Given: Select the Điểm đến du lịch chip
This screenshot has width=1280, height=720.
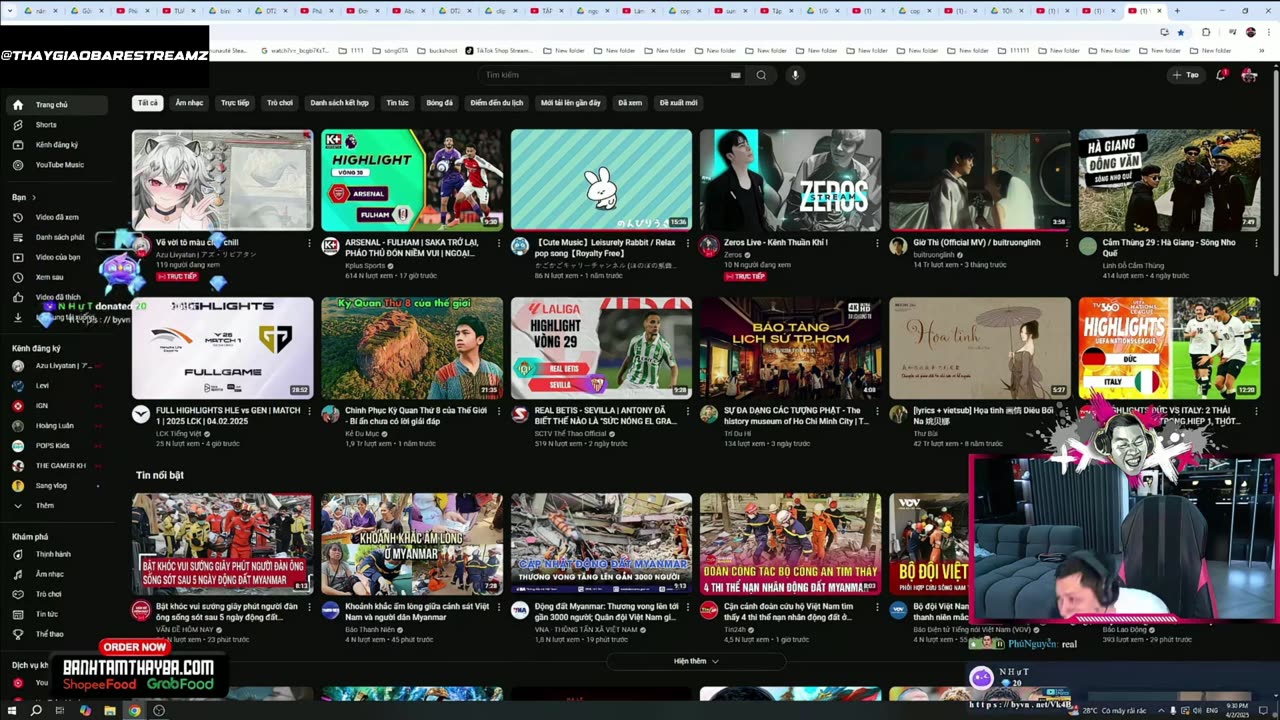Looking at the screenshot, I should pyautogui.click(x=497, y=103).
